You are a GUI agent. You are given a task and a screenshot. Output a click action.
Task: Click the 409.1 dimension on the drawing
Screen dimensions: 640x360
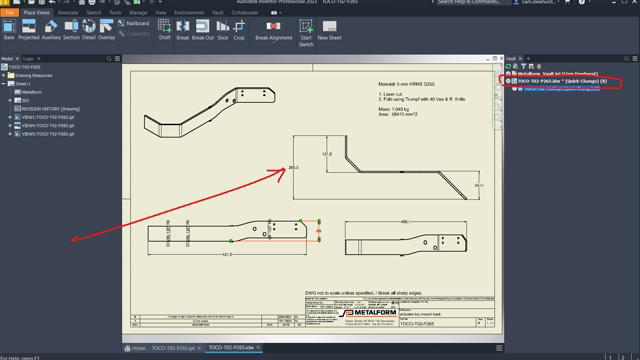pos(406,222)
